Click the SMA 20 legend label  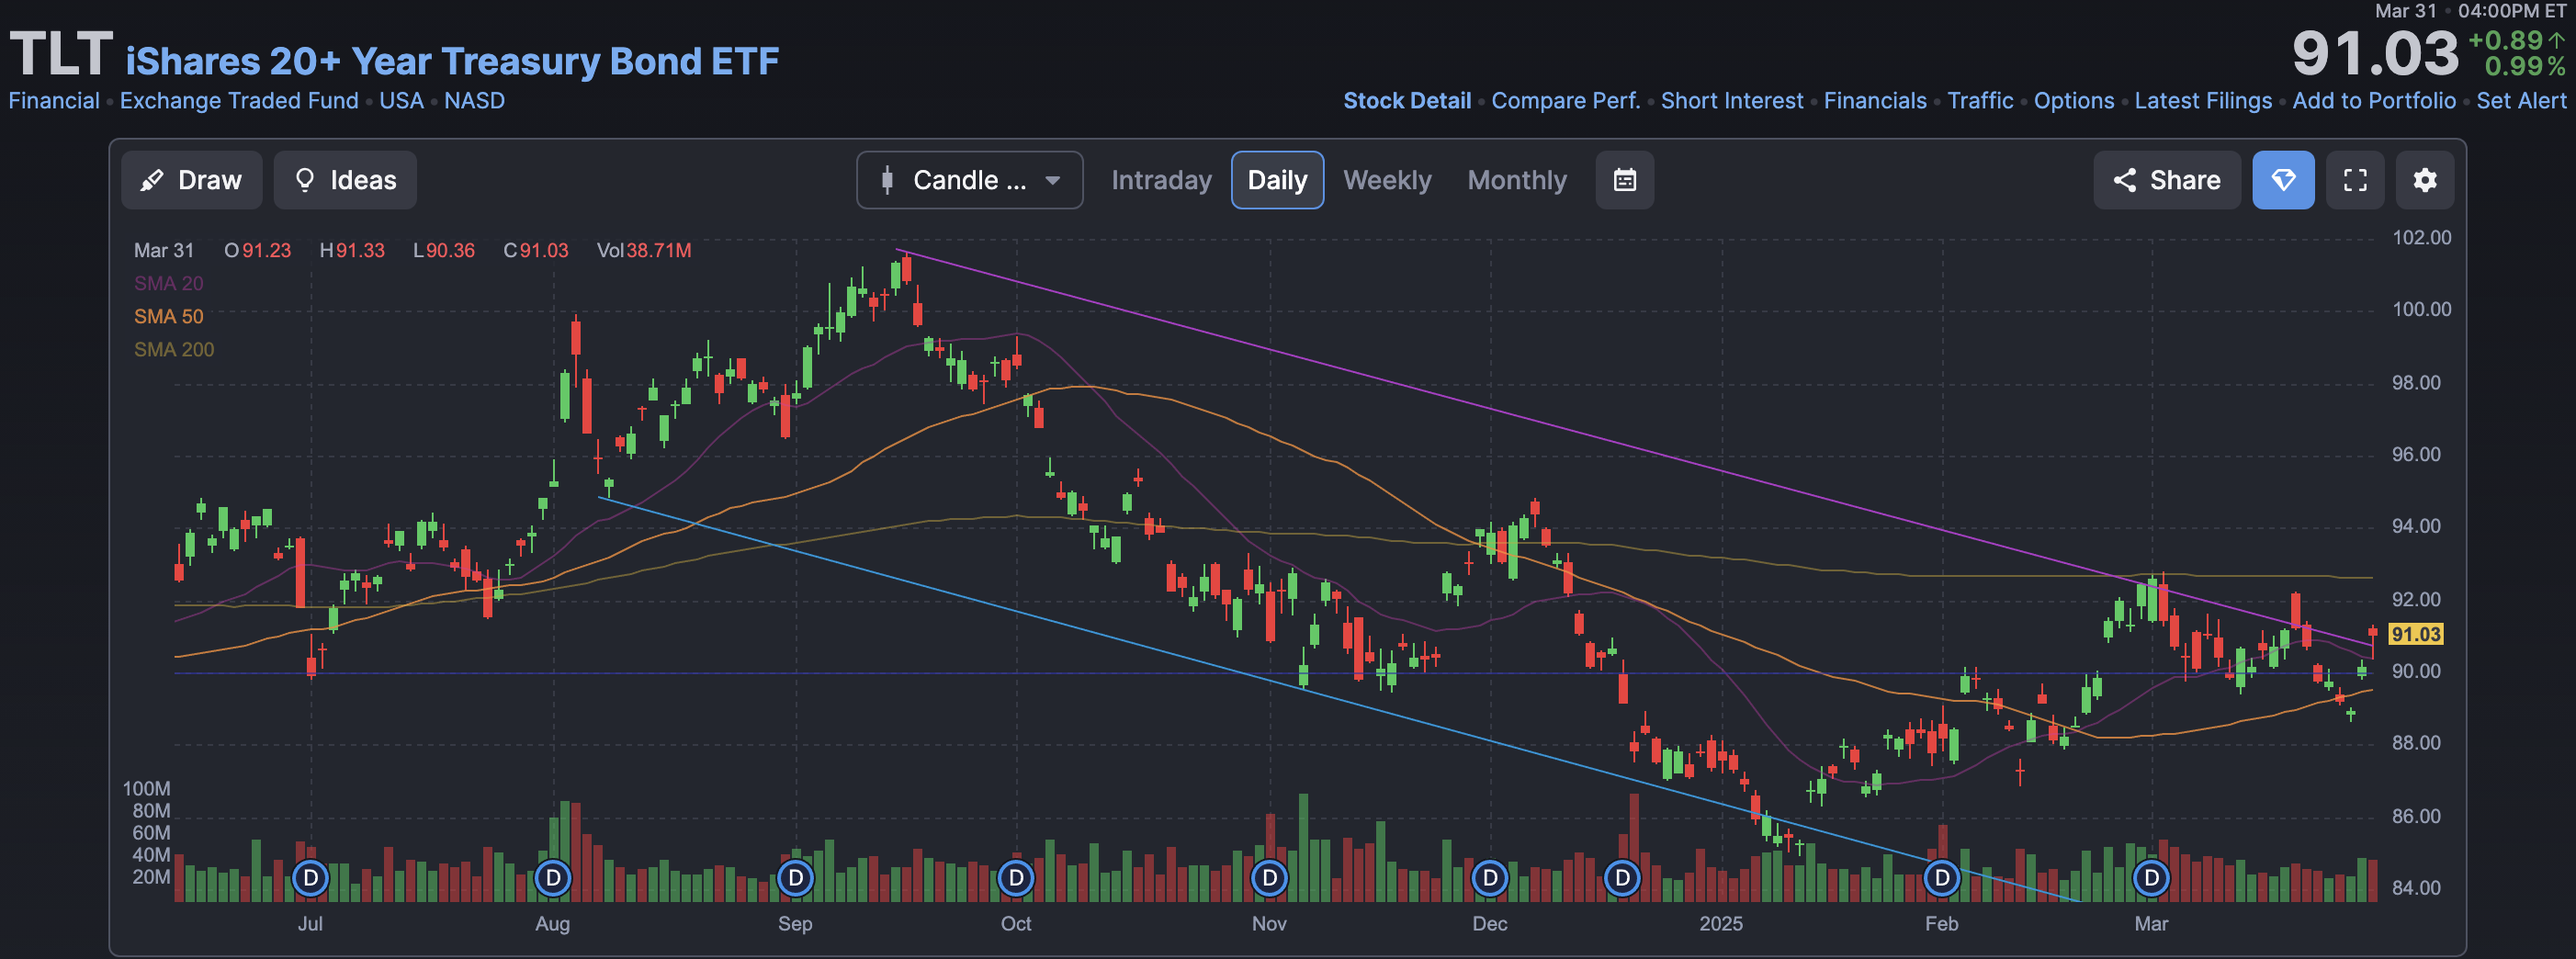pyautogui.click(x=168, y=284)
